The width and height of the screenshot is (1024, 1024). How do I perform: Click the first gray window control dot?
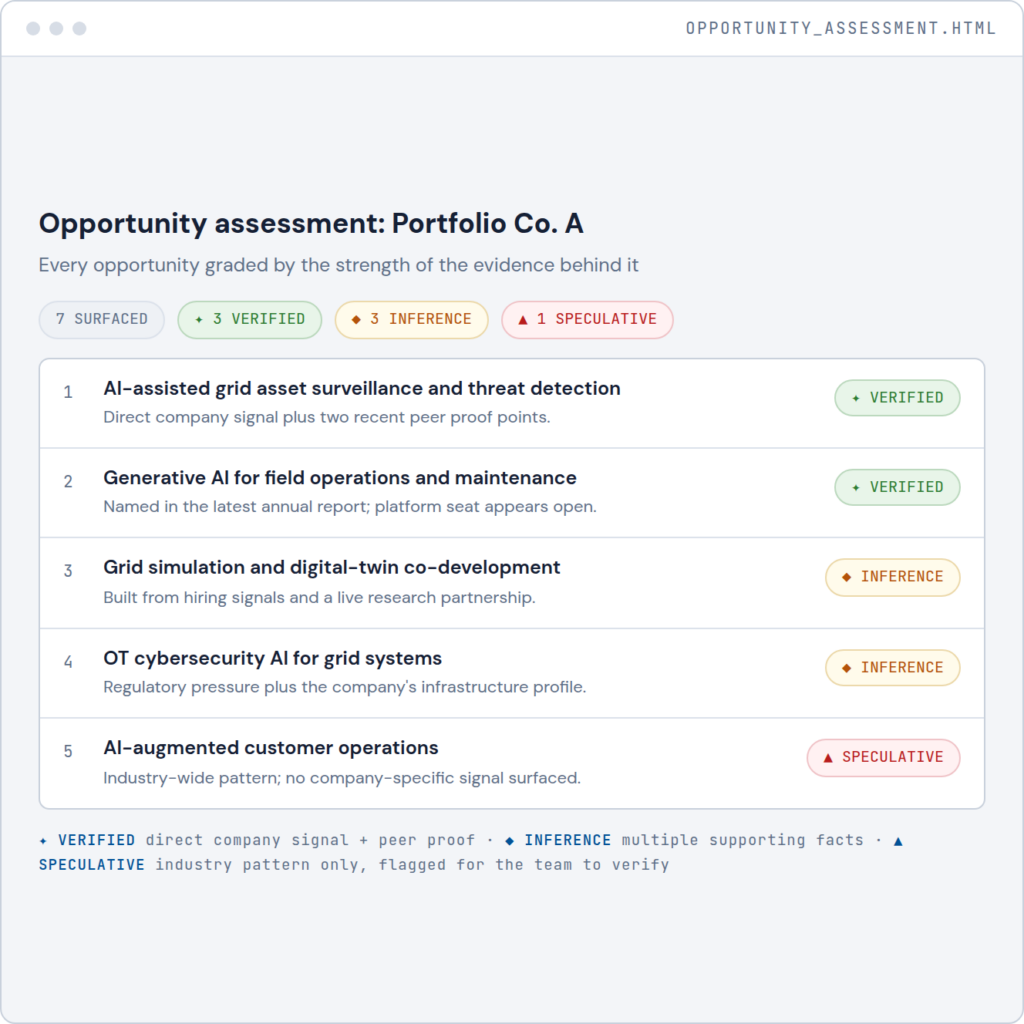[x=33, y=28]
